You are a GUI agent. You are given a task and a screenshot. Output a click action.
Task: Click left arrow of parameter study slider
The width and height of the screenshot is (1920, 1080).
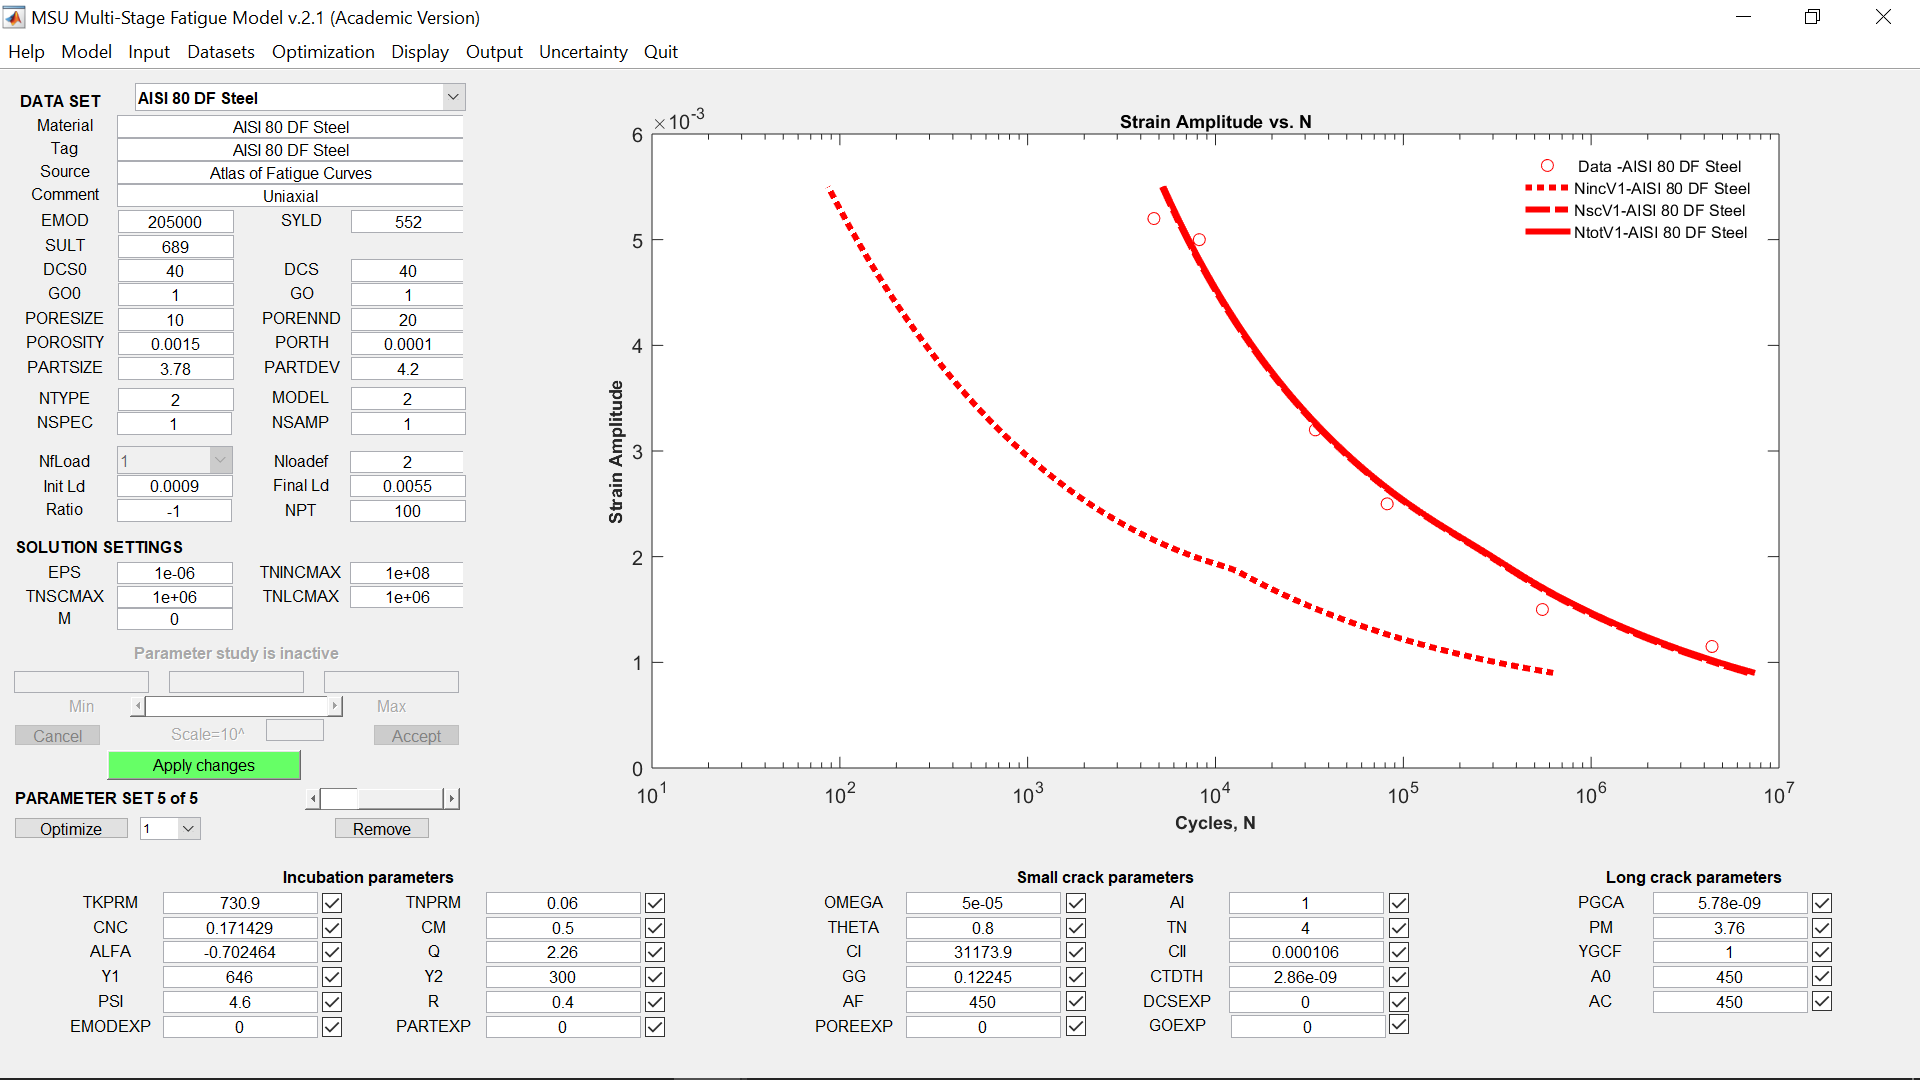click(138, 706)
